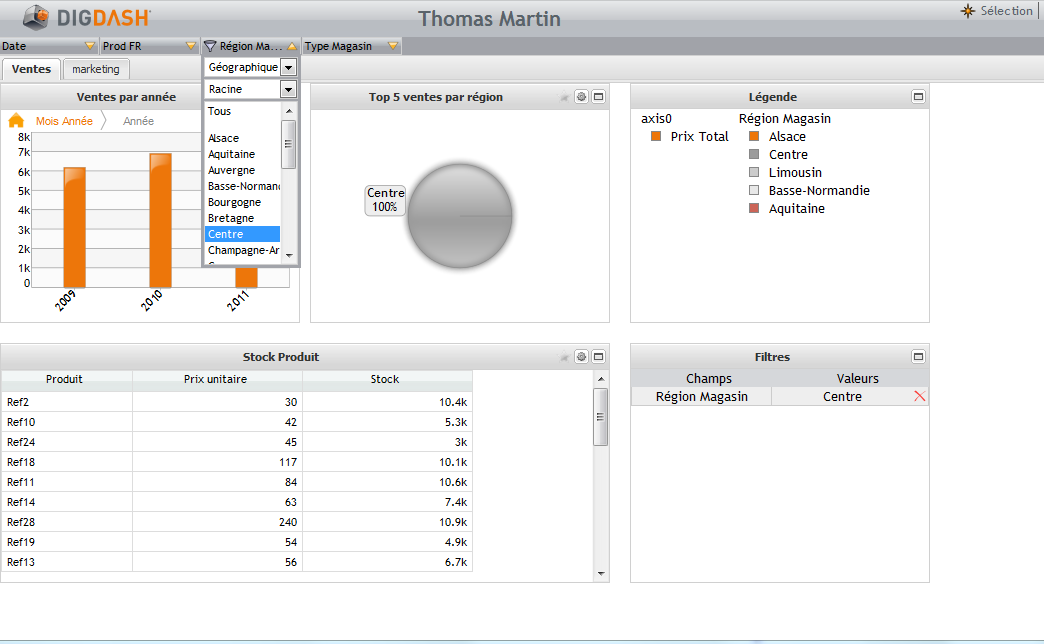The width and height of the screenshot is (1044, 644).
Task: Maximize the Top 5 ventes par région panel
Action: coord(598,97)
